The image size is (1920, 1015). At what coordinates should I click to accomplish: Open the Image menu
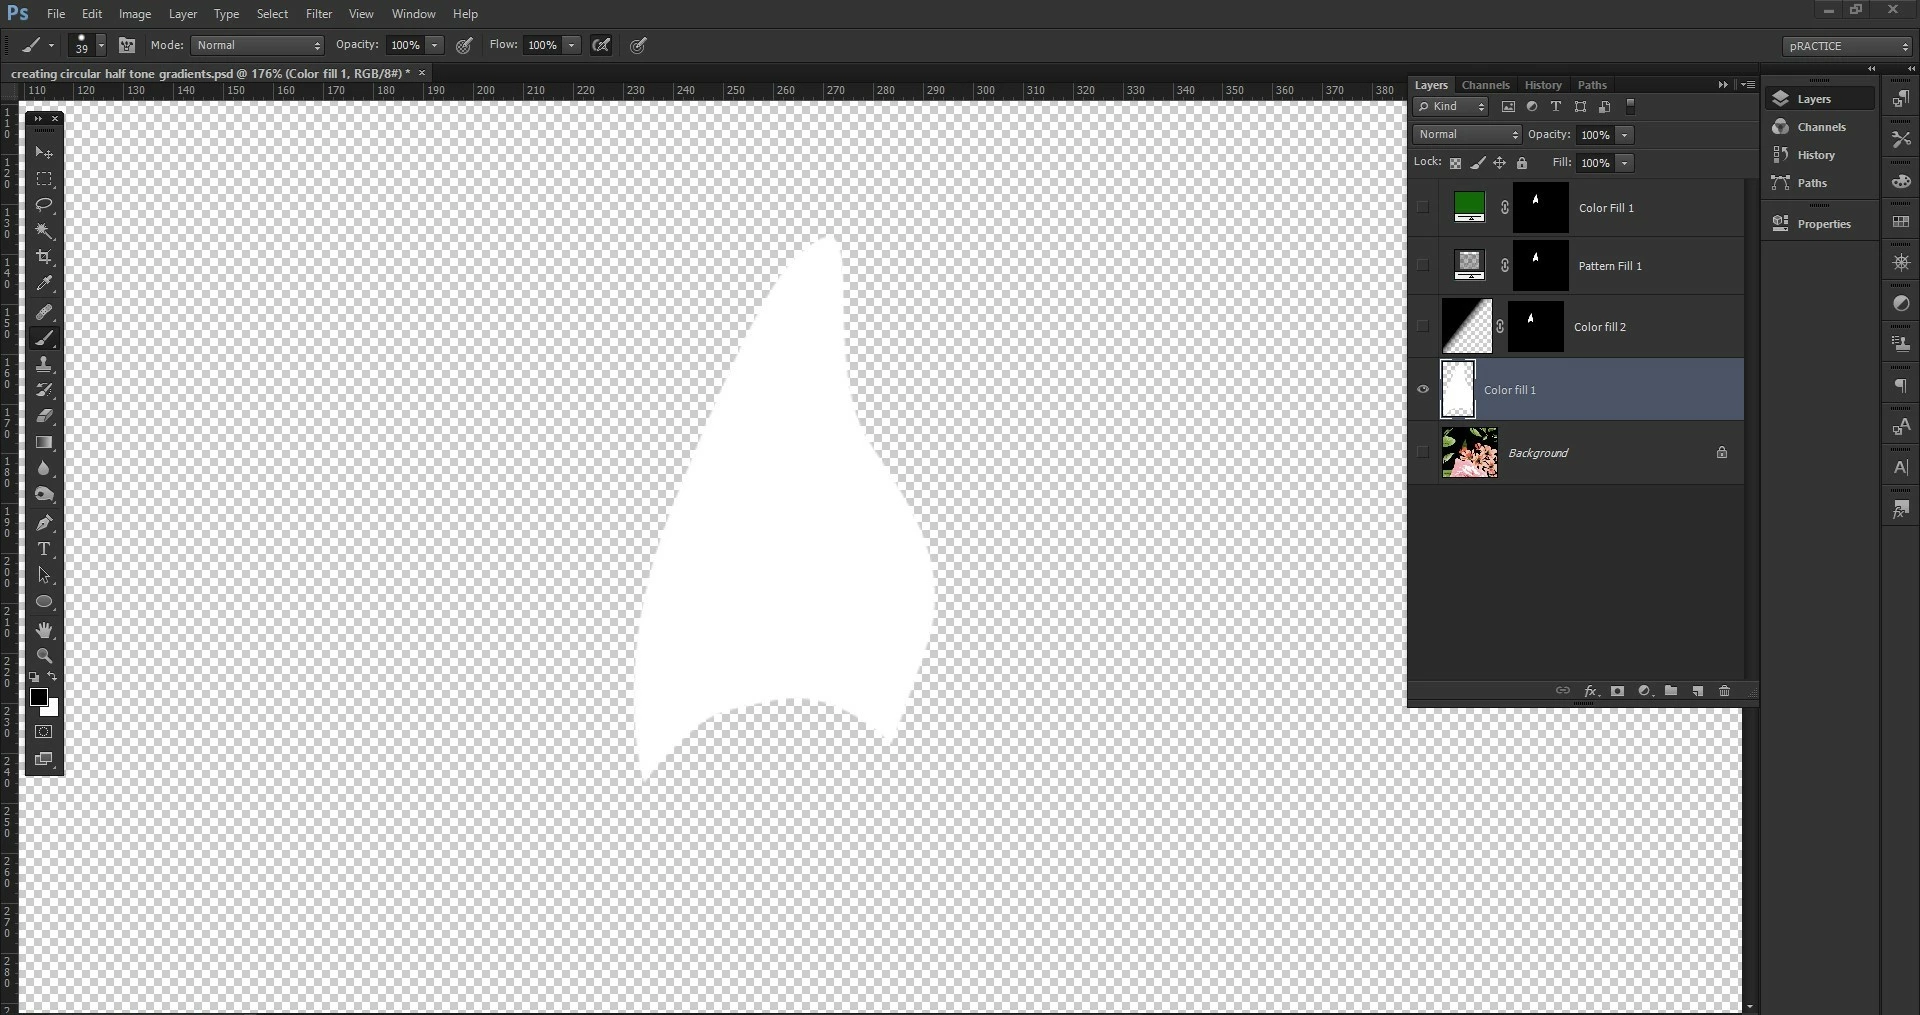(x=135, y=14)
